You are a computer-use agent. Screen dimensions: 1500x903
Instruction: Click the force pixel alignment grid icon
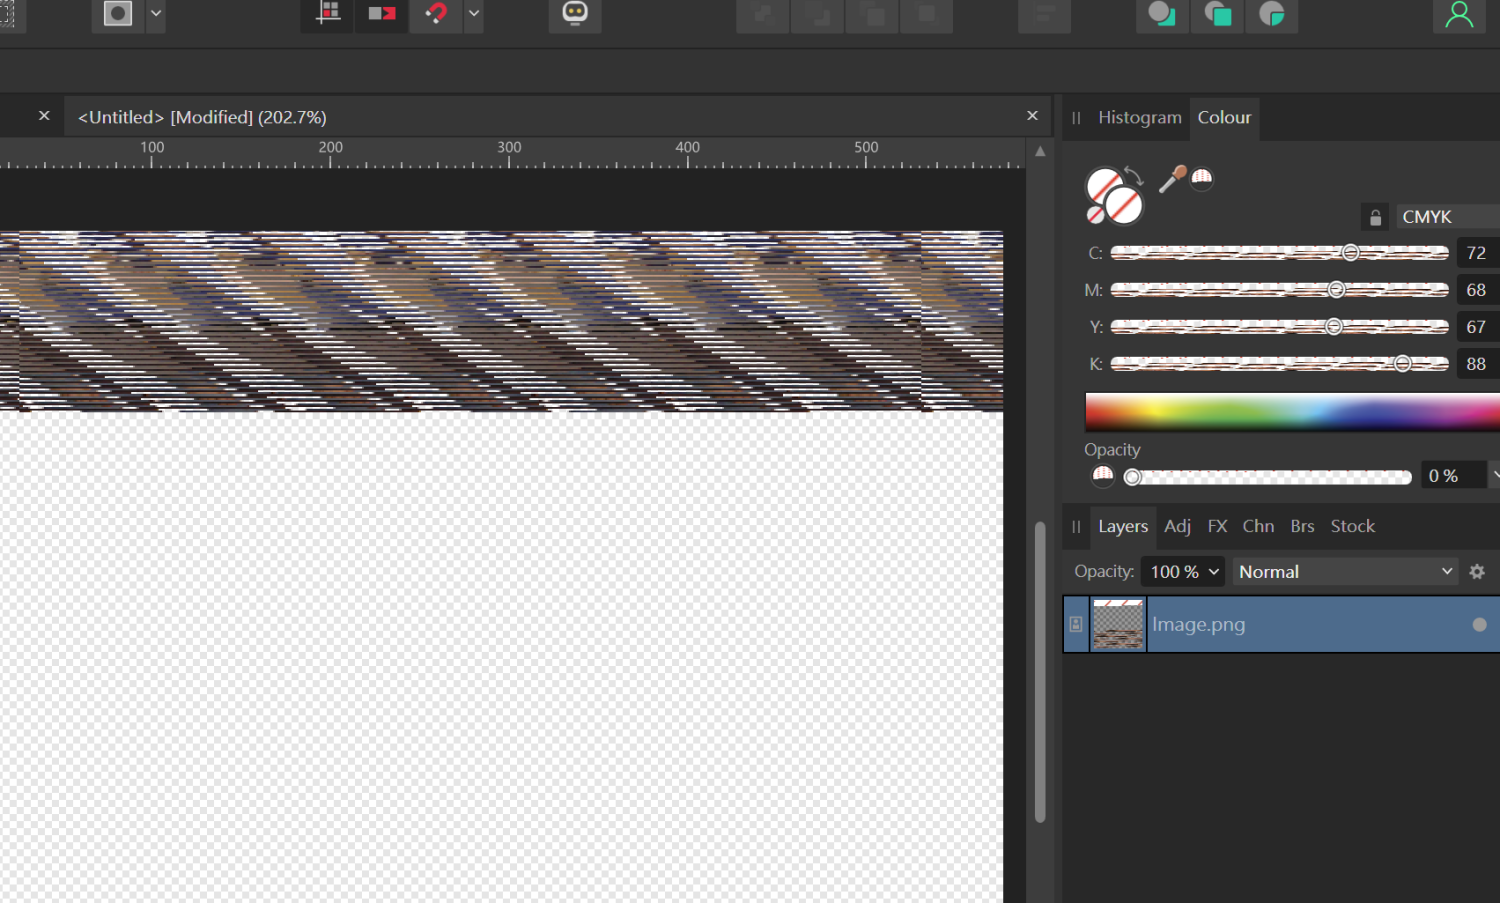pyautogui.click(x=326, y=15)
